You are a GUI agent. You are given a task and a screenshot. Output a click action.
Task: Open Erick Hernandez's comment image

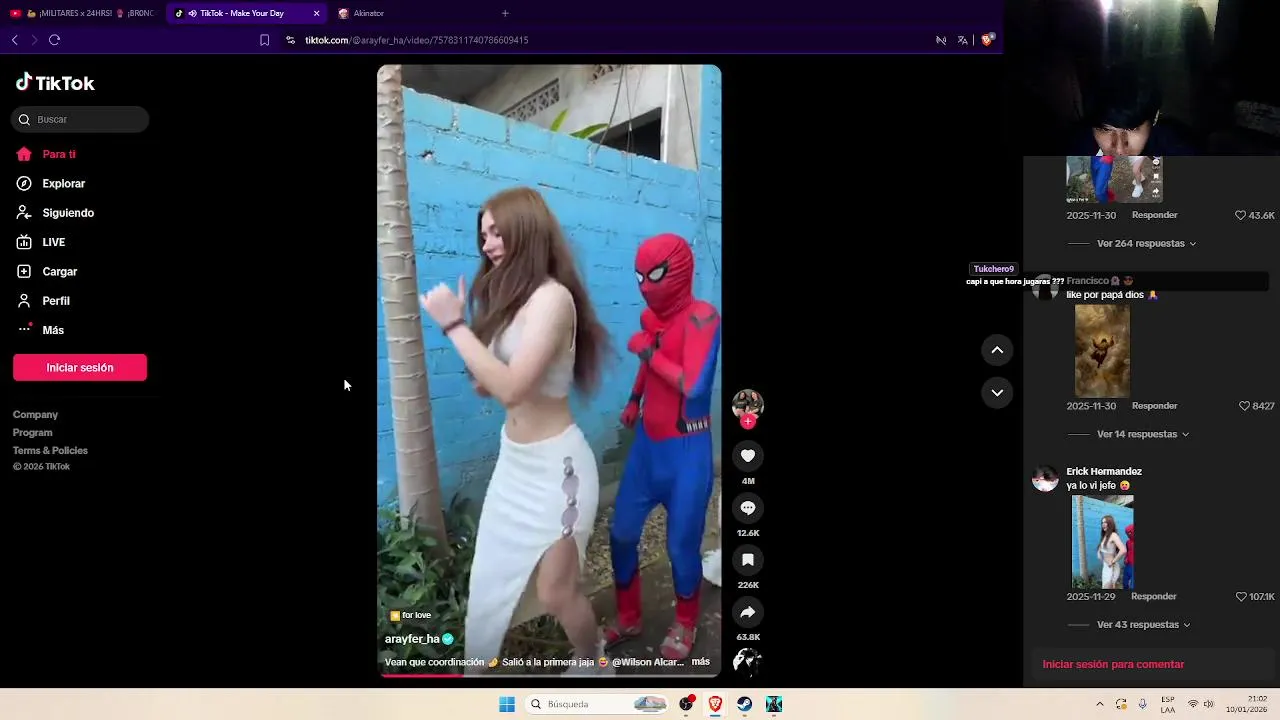click(x=1102, y=541)
